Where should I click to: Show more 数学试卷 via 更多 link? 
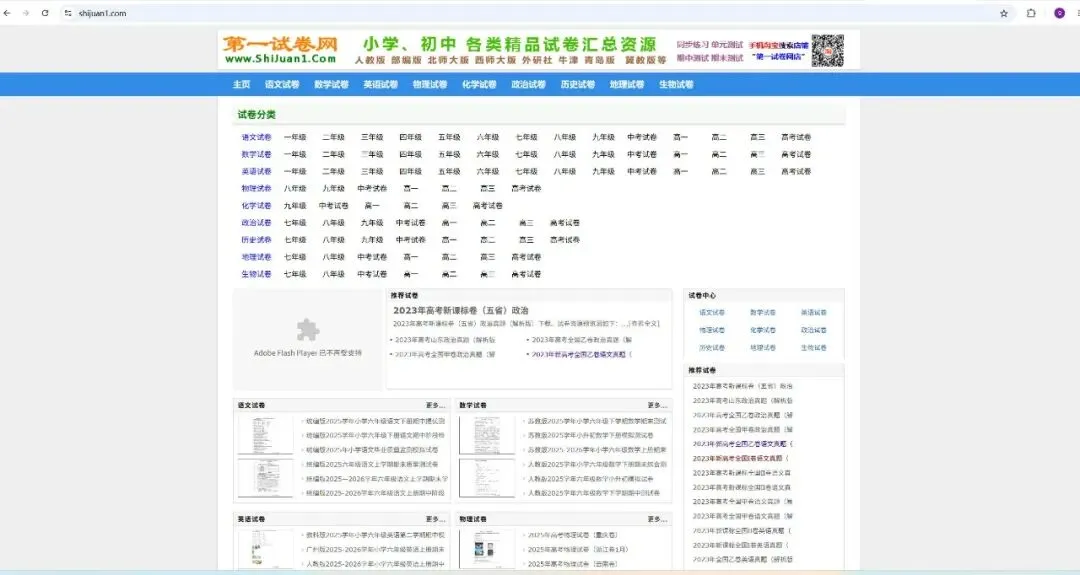point(657,405)
